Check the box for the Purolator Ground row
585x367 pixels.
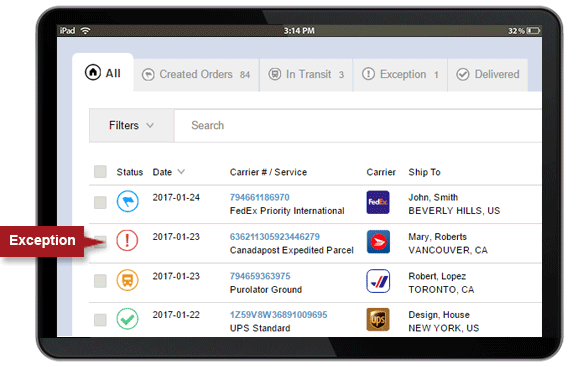(x=100, y=281)
